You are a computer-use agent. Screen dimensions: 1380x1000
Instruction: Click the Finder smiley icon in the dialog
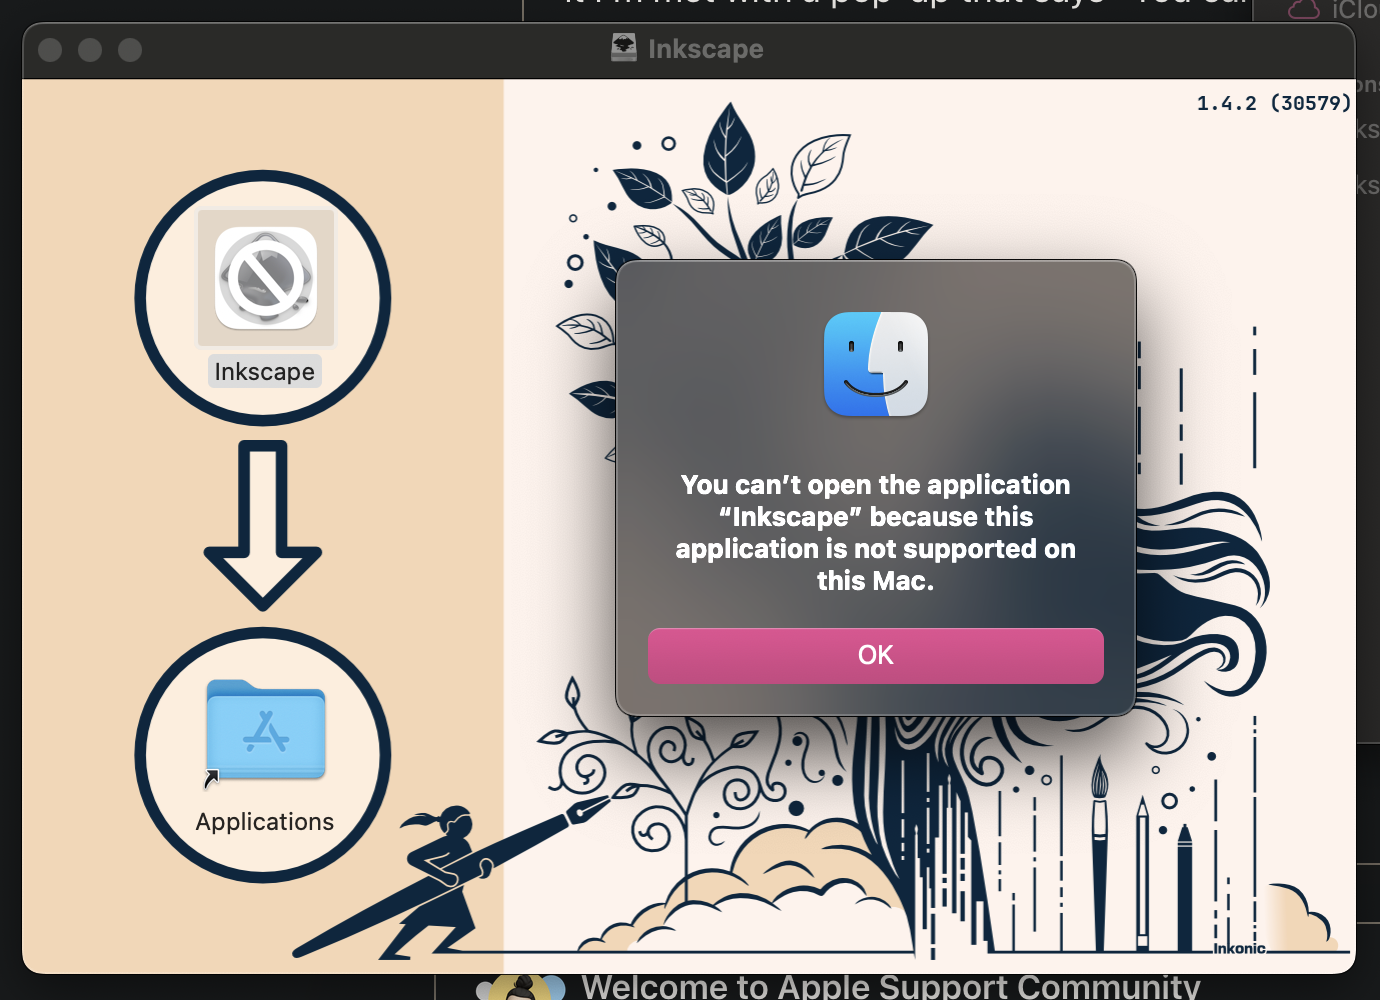876,364
